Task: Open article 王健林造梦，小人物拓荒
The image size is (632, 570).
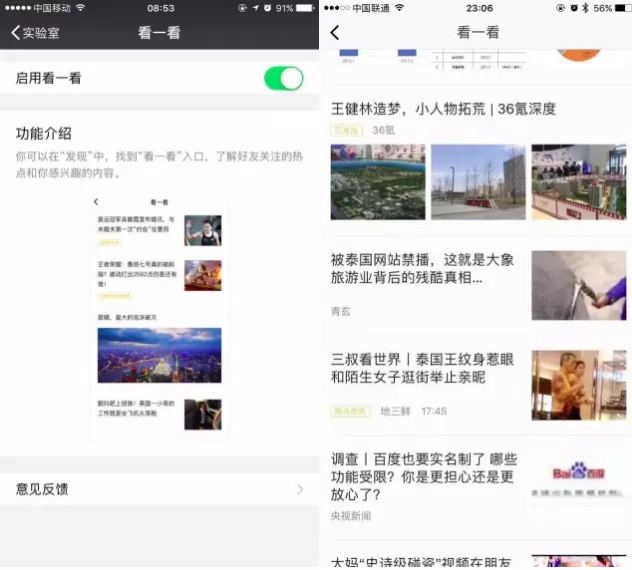Action: tap(443, 108)
